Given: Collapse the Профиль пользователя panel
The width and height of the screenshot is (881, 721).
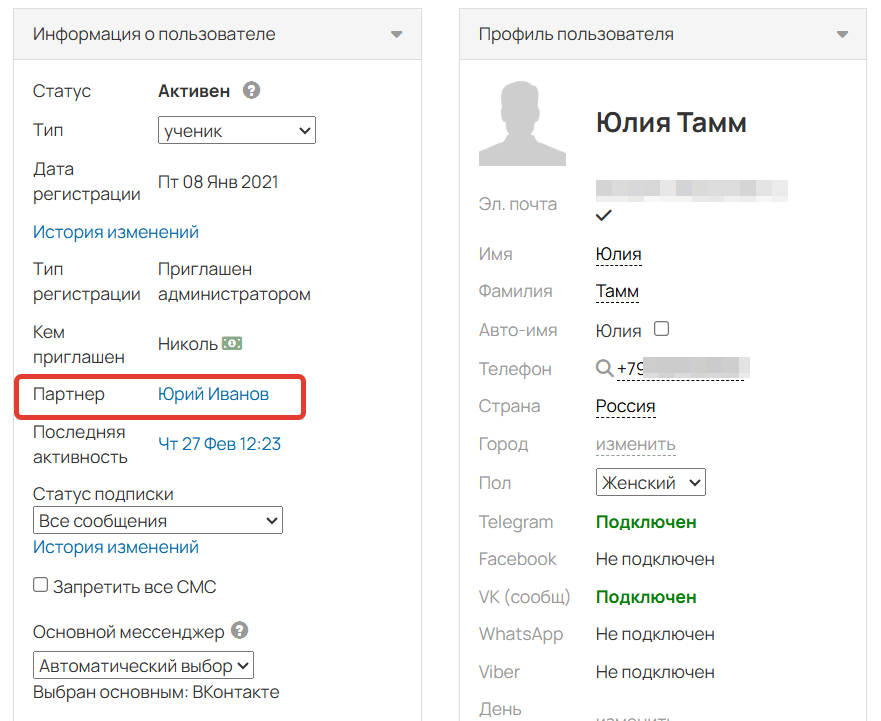Looking at the screenshot, I should pyautogui.click(x=841, y=33).
